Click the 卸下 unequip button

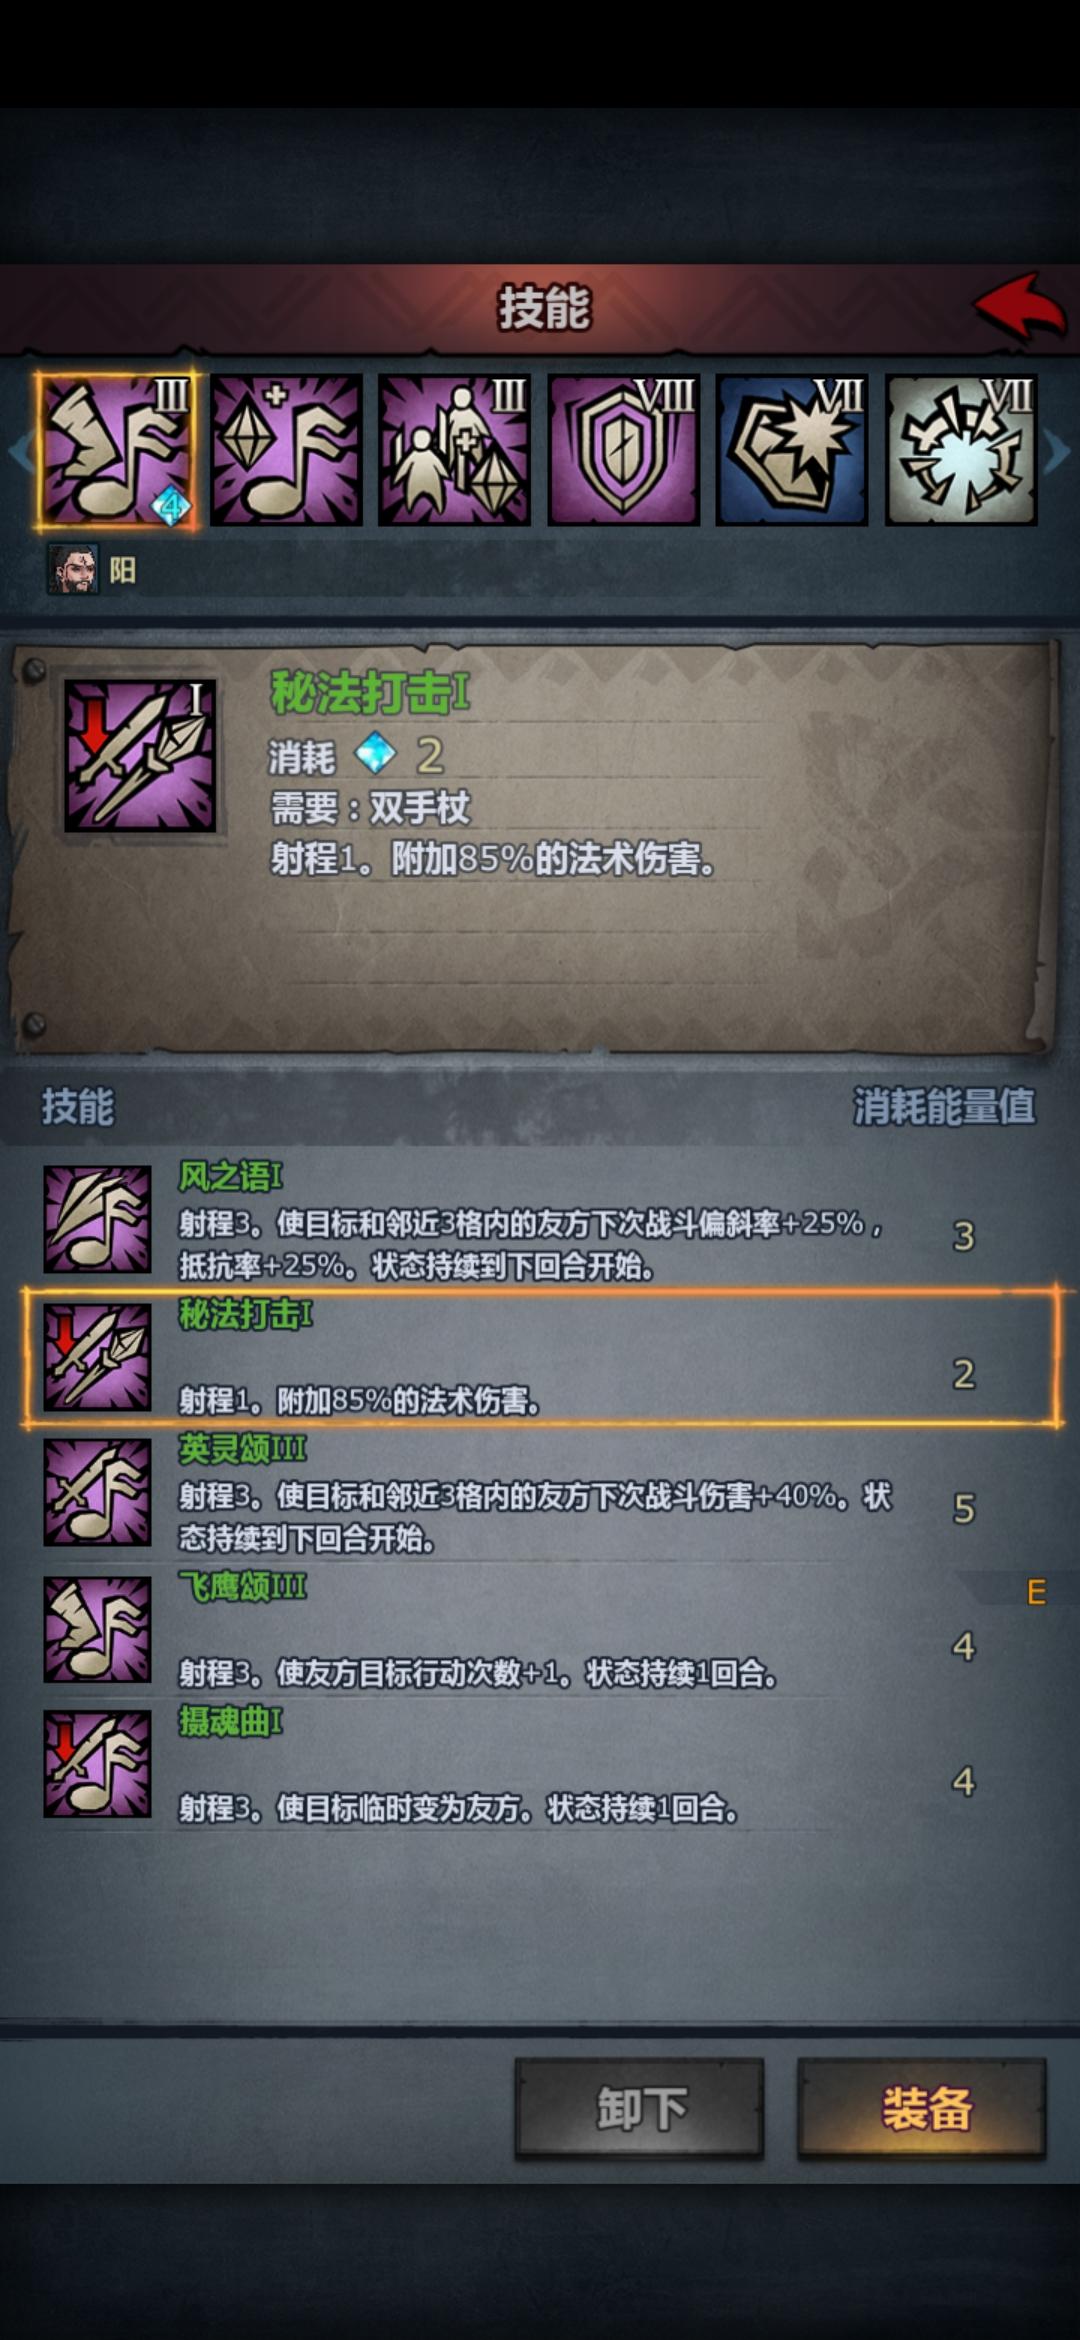pos(640,2109)
